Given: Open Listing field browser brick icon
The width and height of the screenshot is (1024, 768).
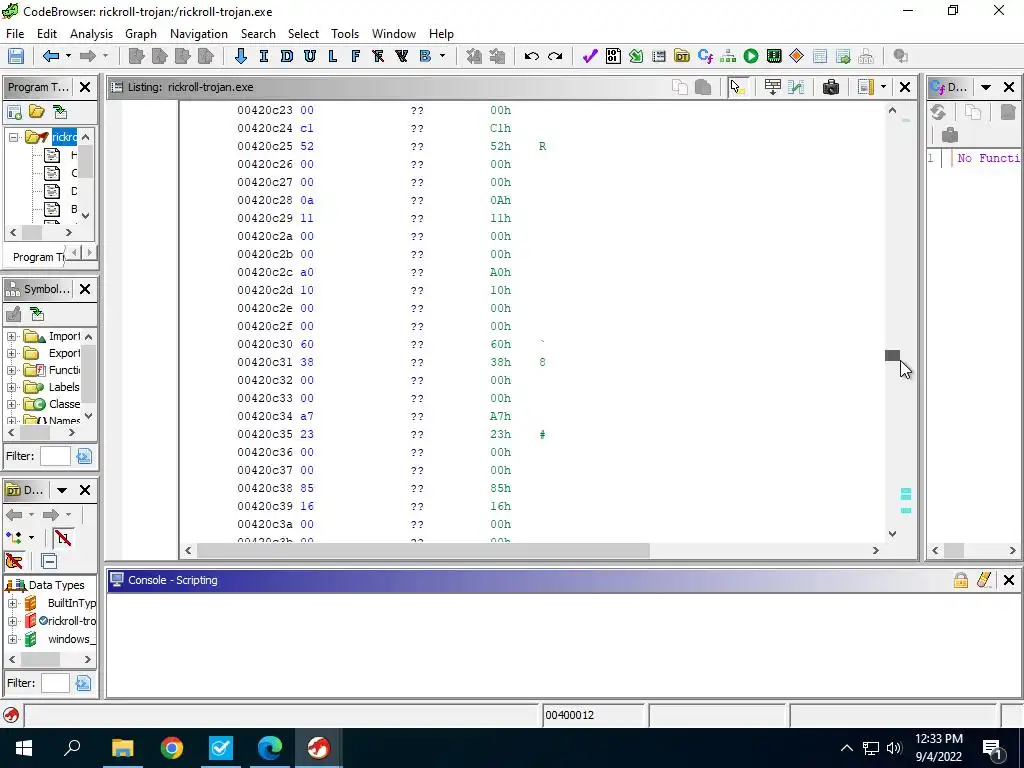Looking at the screenshot, I should 773,87.
